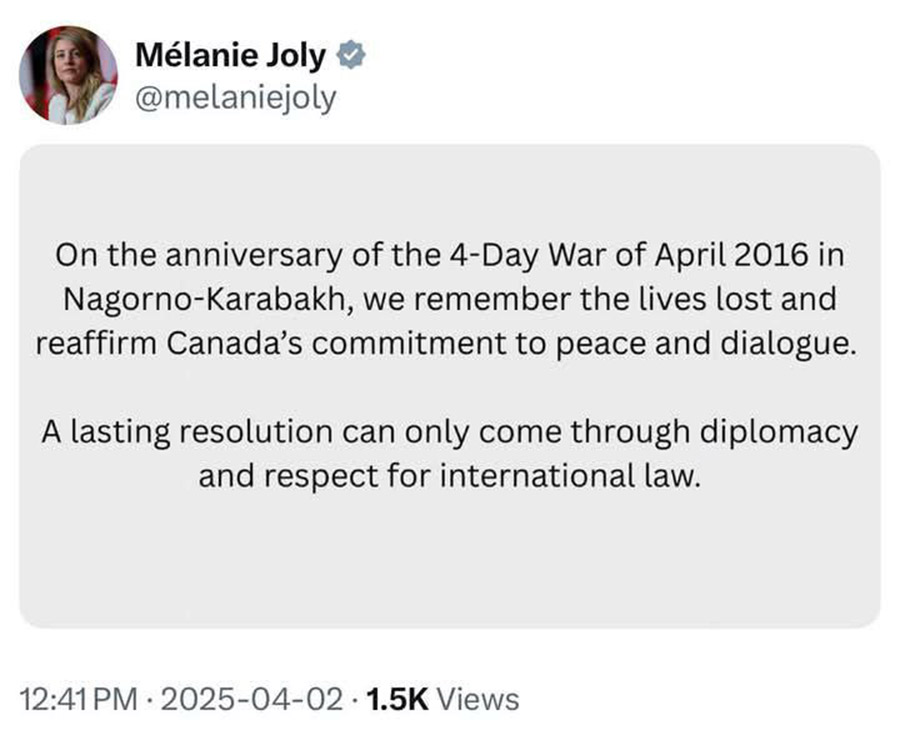Image resolution: width=900 pixels, height=735 pixels.
Task: Click the 2025-04-02 post date
Action: pyautogui.click(x=253, y=699)
